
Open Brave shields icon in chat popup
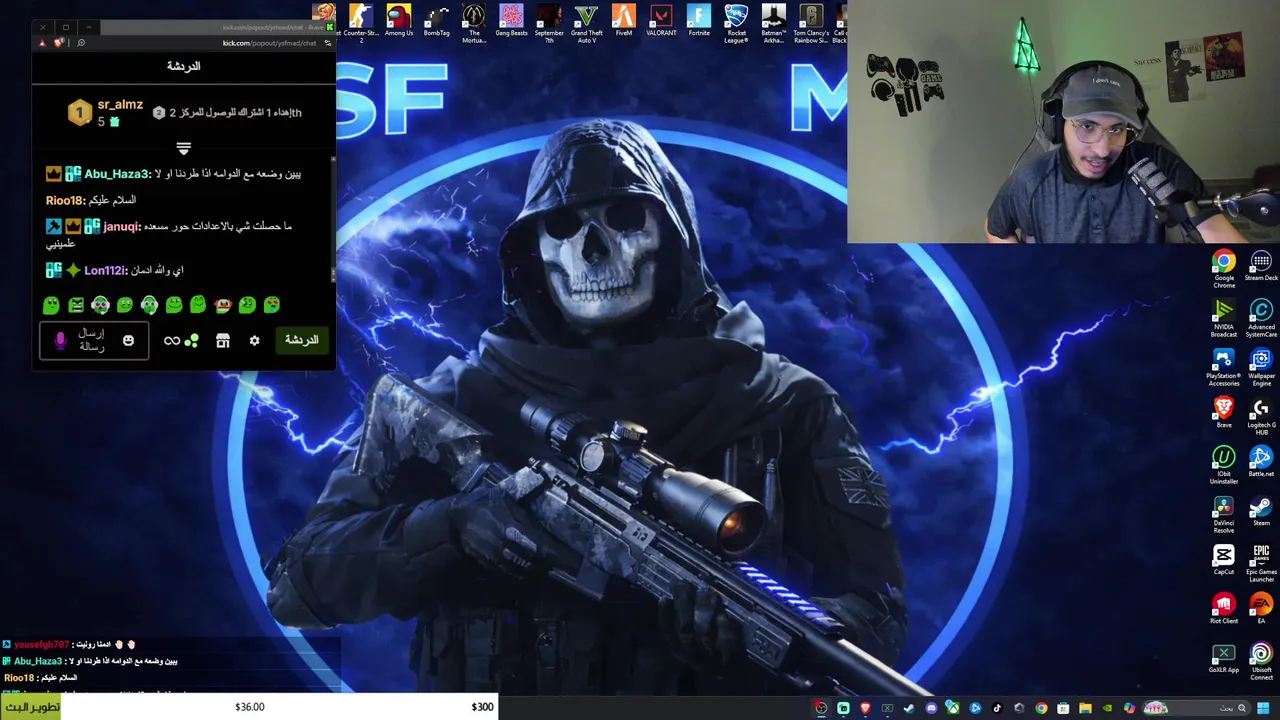coord(57,43)
